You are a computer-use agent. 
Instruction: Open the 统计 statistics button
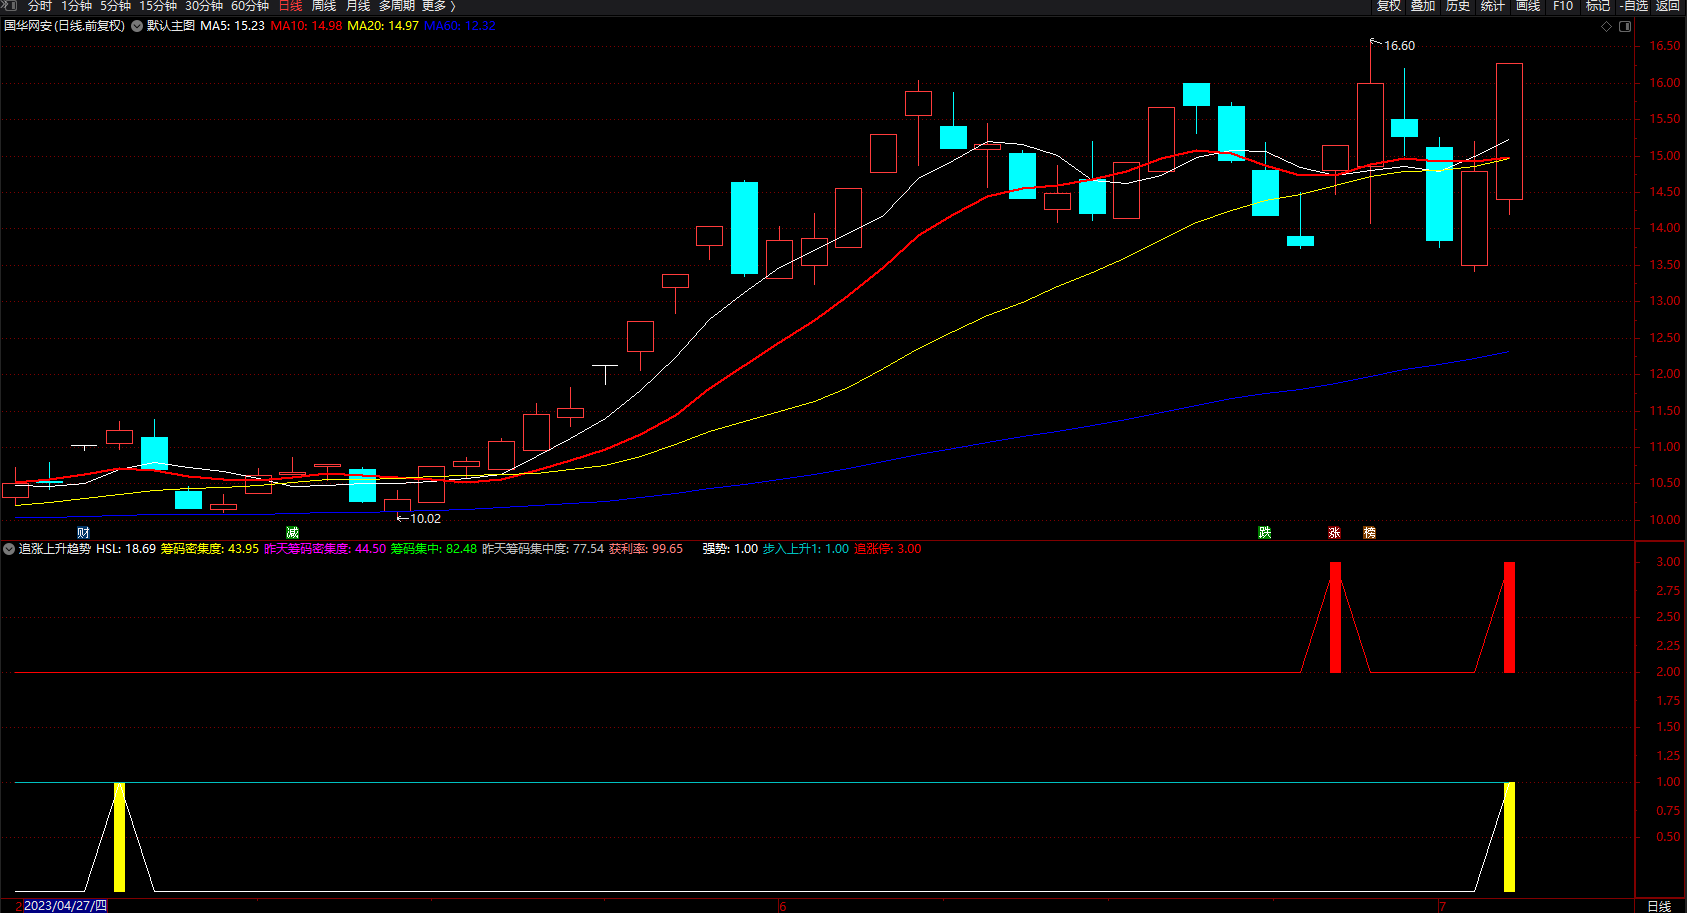pos(1493,6)
